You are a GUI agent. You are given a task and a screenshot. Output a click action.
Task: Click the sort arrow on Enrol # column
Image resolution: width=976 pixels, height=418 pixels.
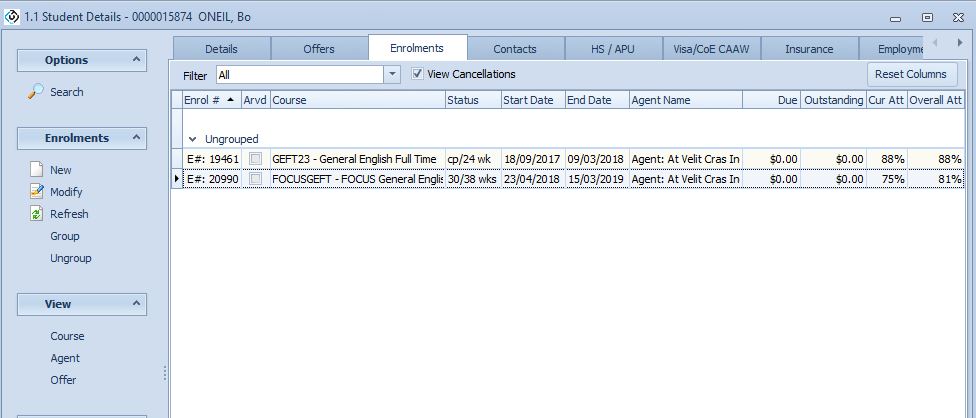(x=231, y=100)
